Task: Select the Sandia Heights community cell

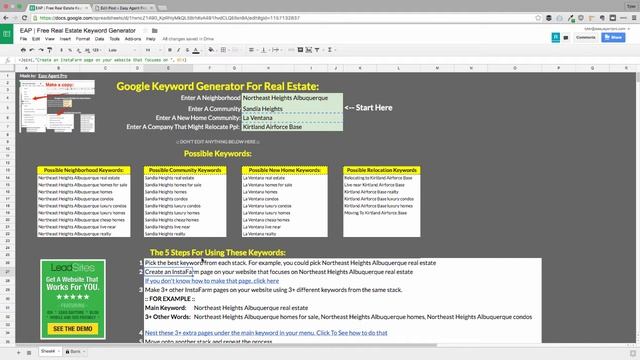Action: [x=292, y=109]
